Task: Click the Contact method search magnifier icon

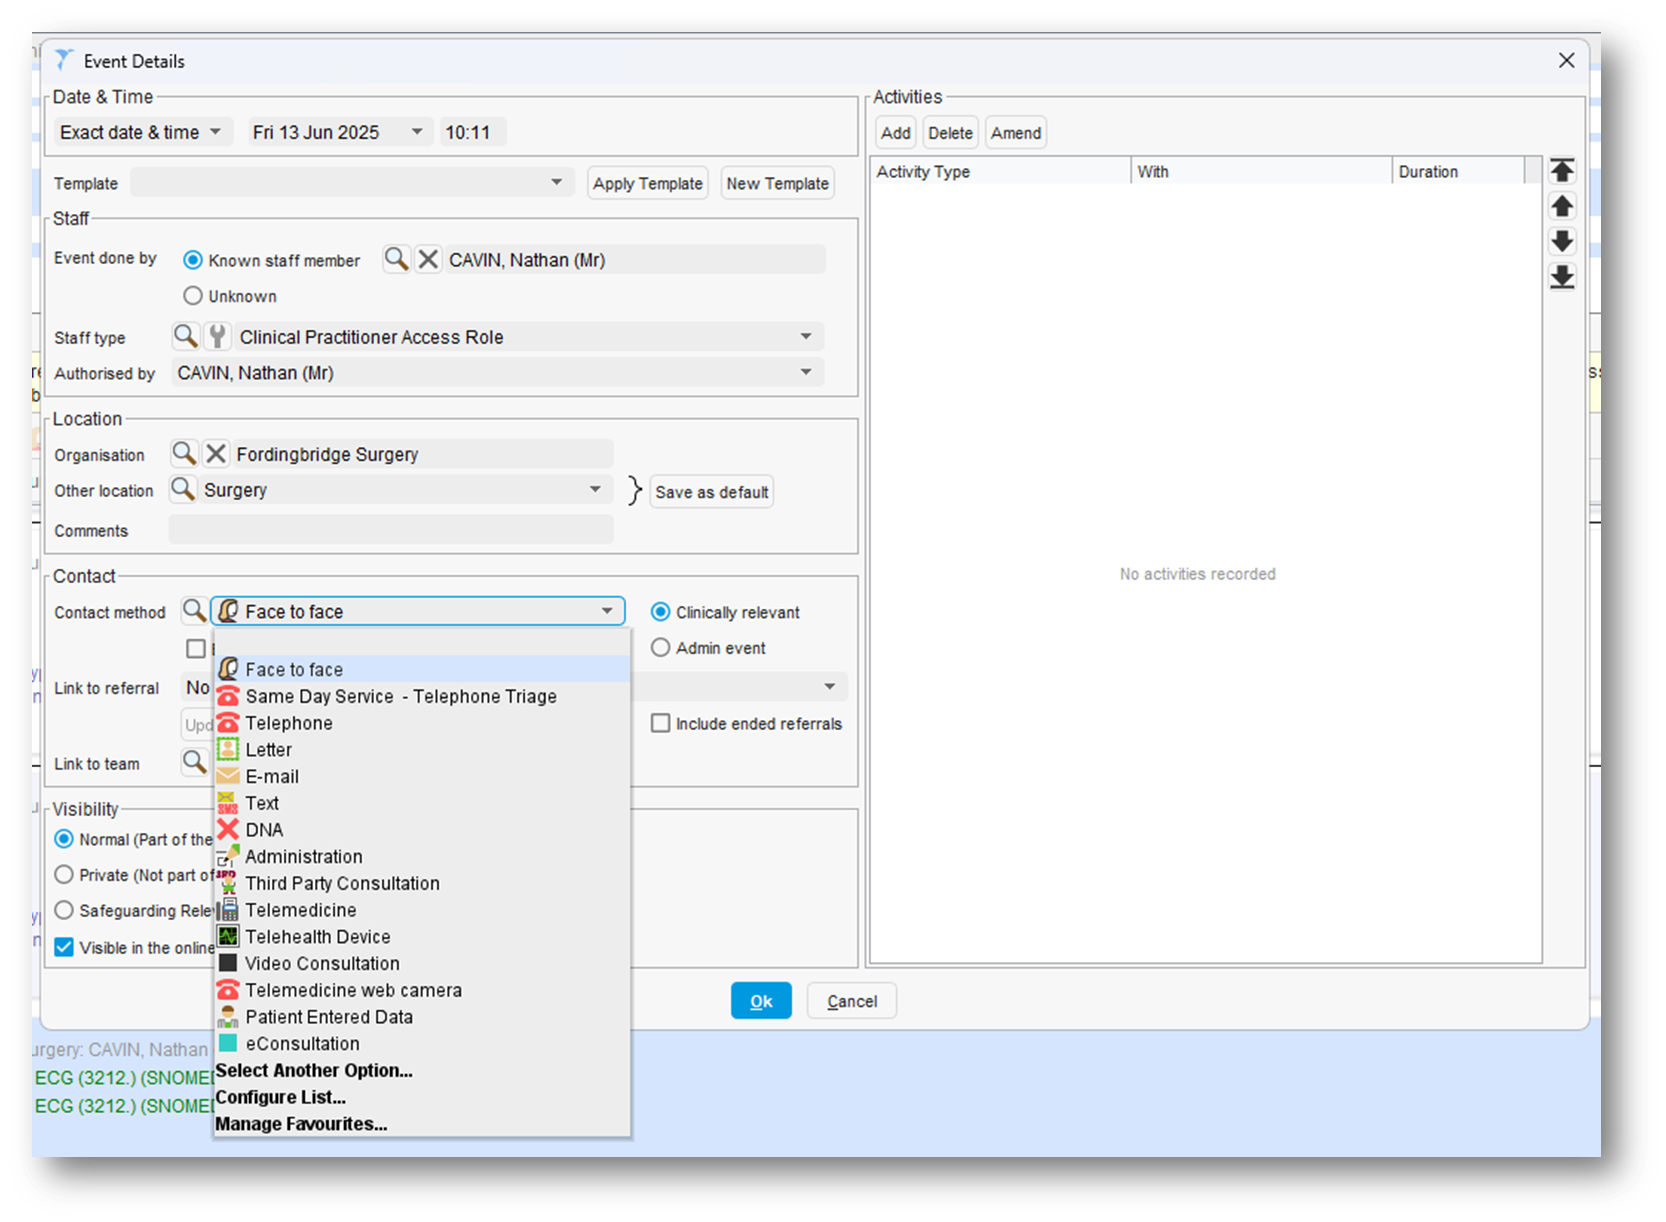Action: pos(194,611)
